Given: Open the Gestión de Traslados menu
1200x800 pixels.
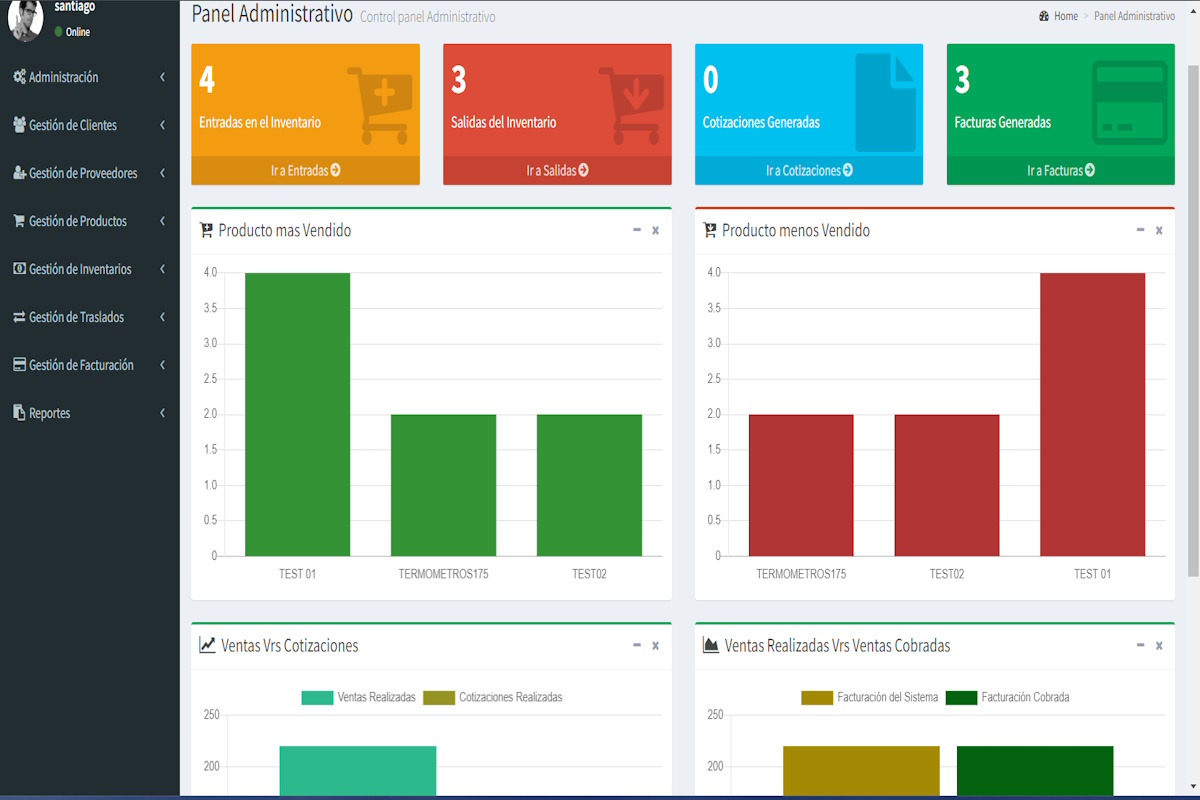Looking at the screenshot, I should (x=76, y=317).
